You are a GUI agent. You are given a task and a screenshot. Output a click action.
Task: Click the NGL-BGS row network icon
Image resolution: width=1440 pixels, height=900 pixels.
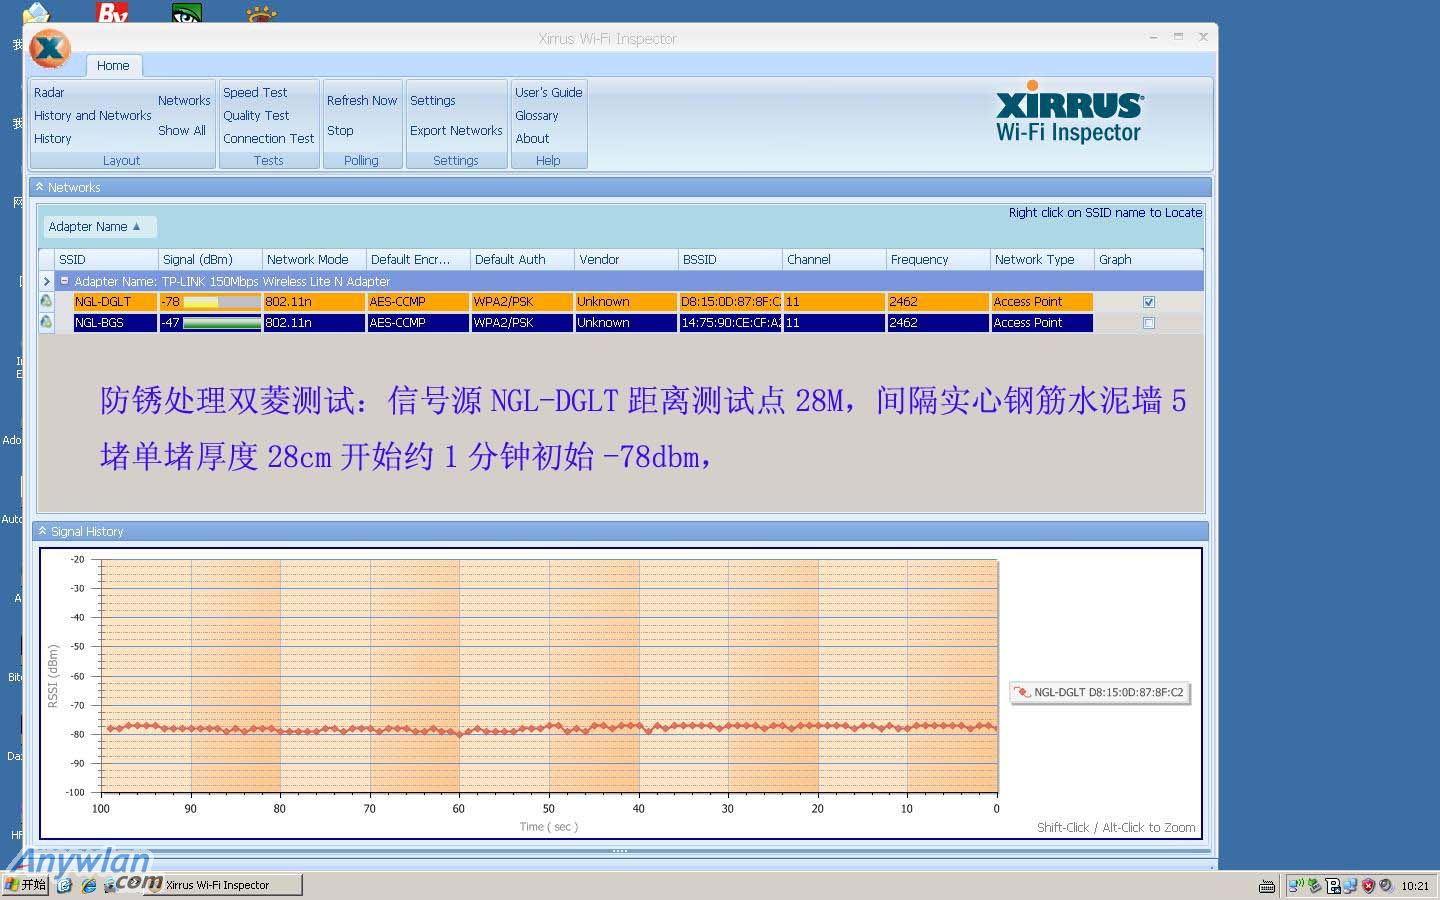click(x=46, y=322)
